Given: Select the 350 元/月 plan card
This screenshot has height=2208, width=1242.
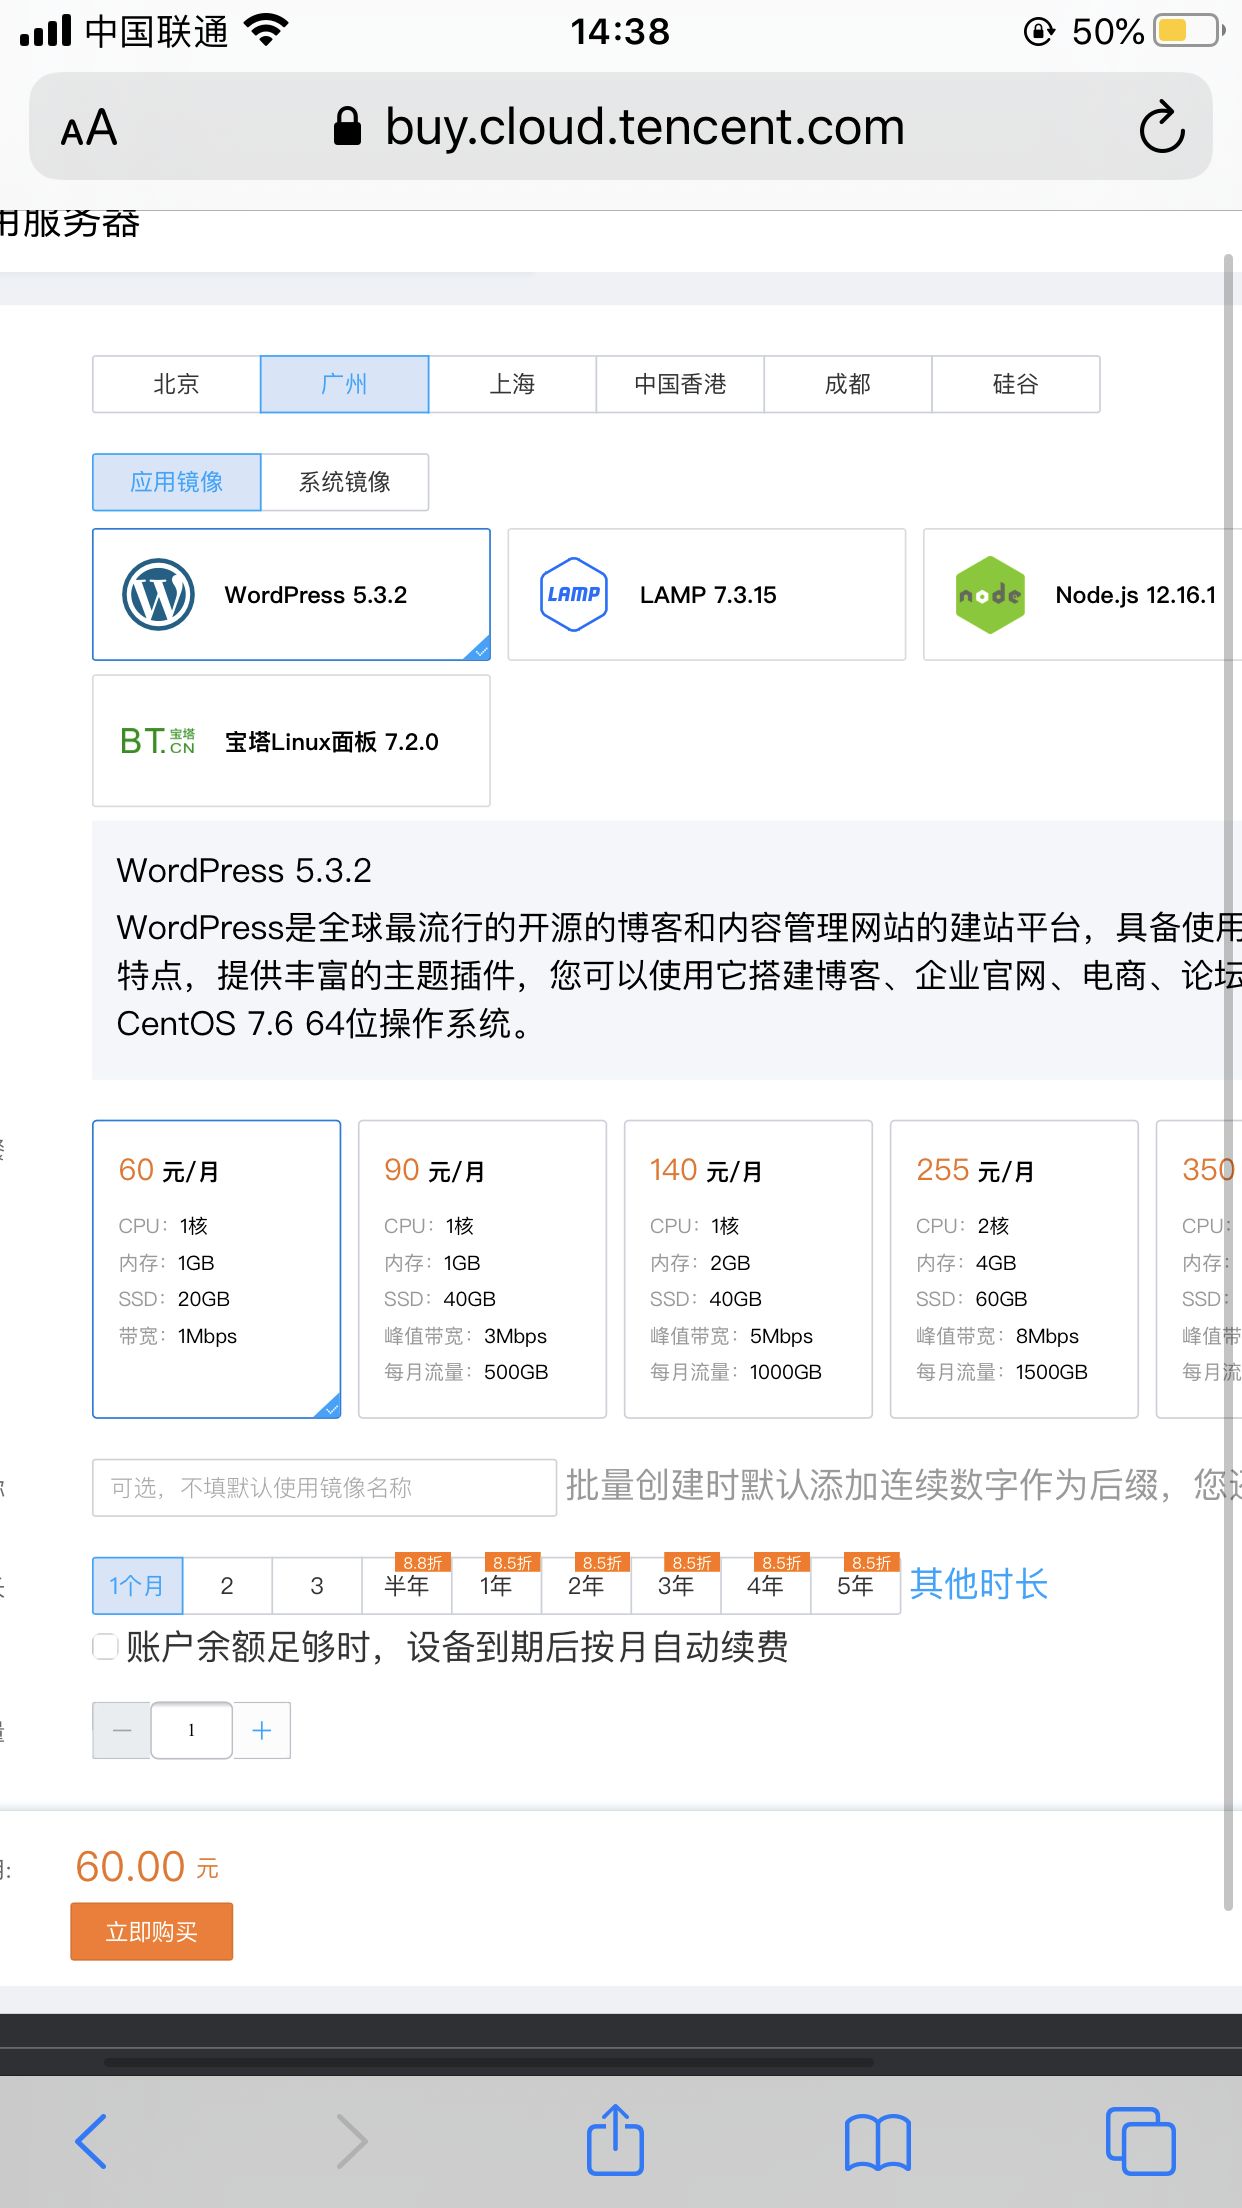Looking at the screenshot, I should coord(1199,1269).
